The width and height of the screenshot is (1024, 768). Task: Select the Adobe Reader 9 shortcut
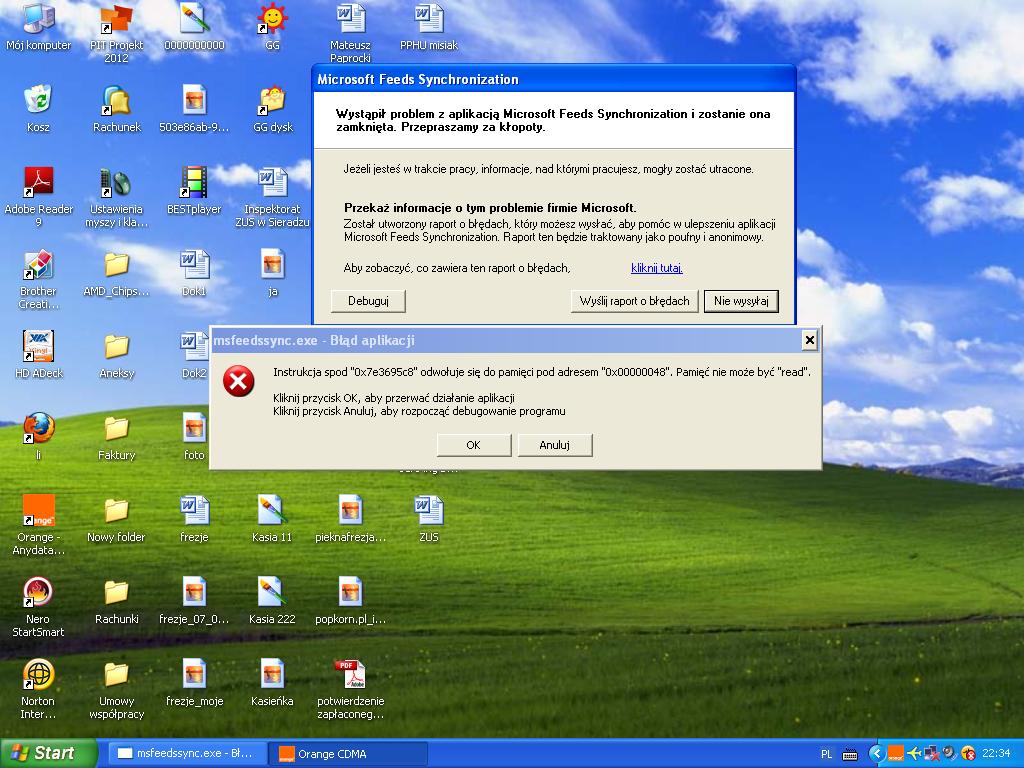(x=39, y=197)
